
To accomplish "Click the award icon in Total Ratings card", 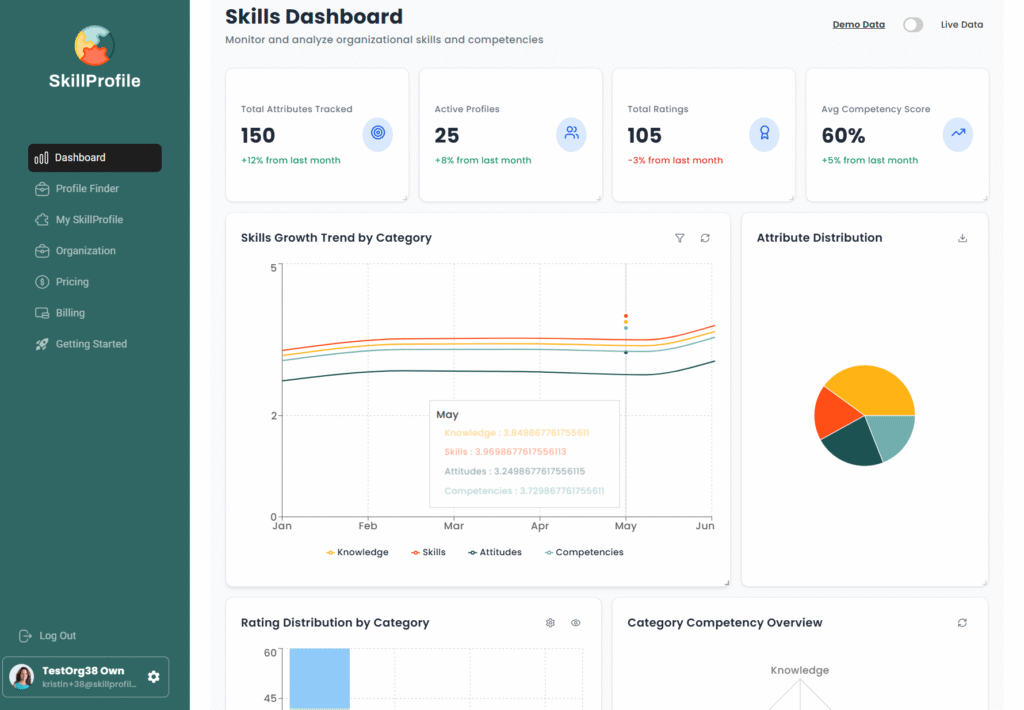I will pos(764,132).
